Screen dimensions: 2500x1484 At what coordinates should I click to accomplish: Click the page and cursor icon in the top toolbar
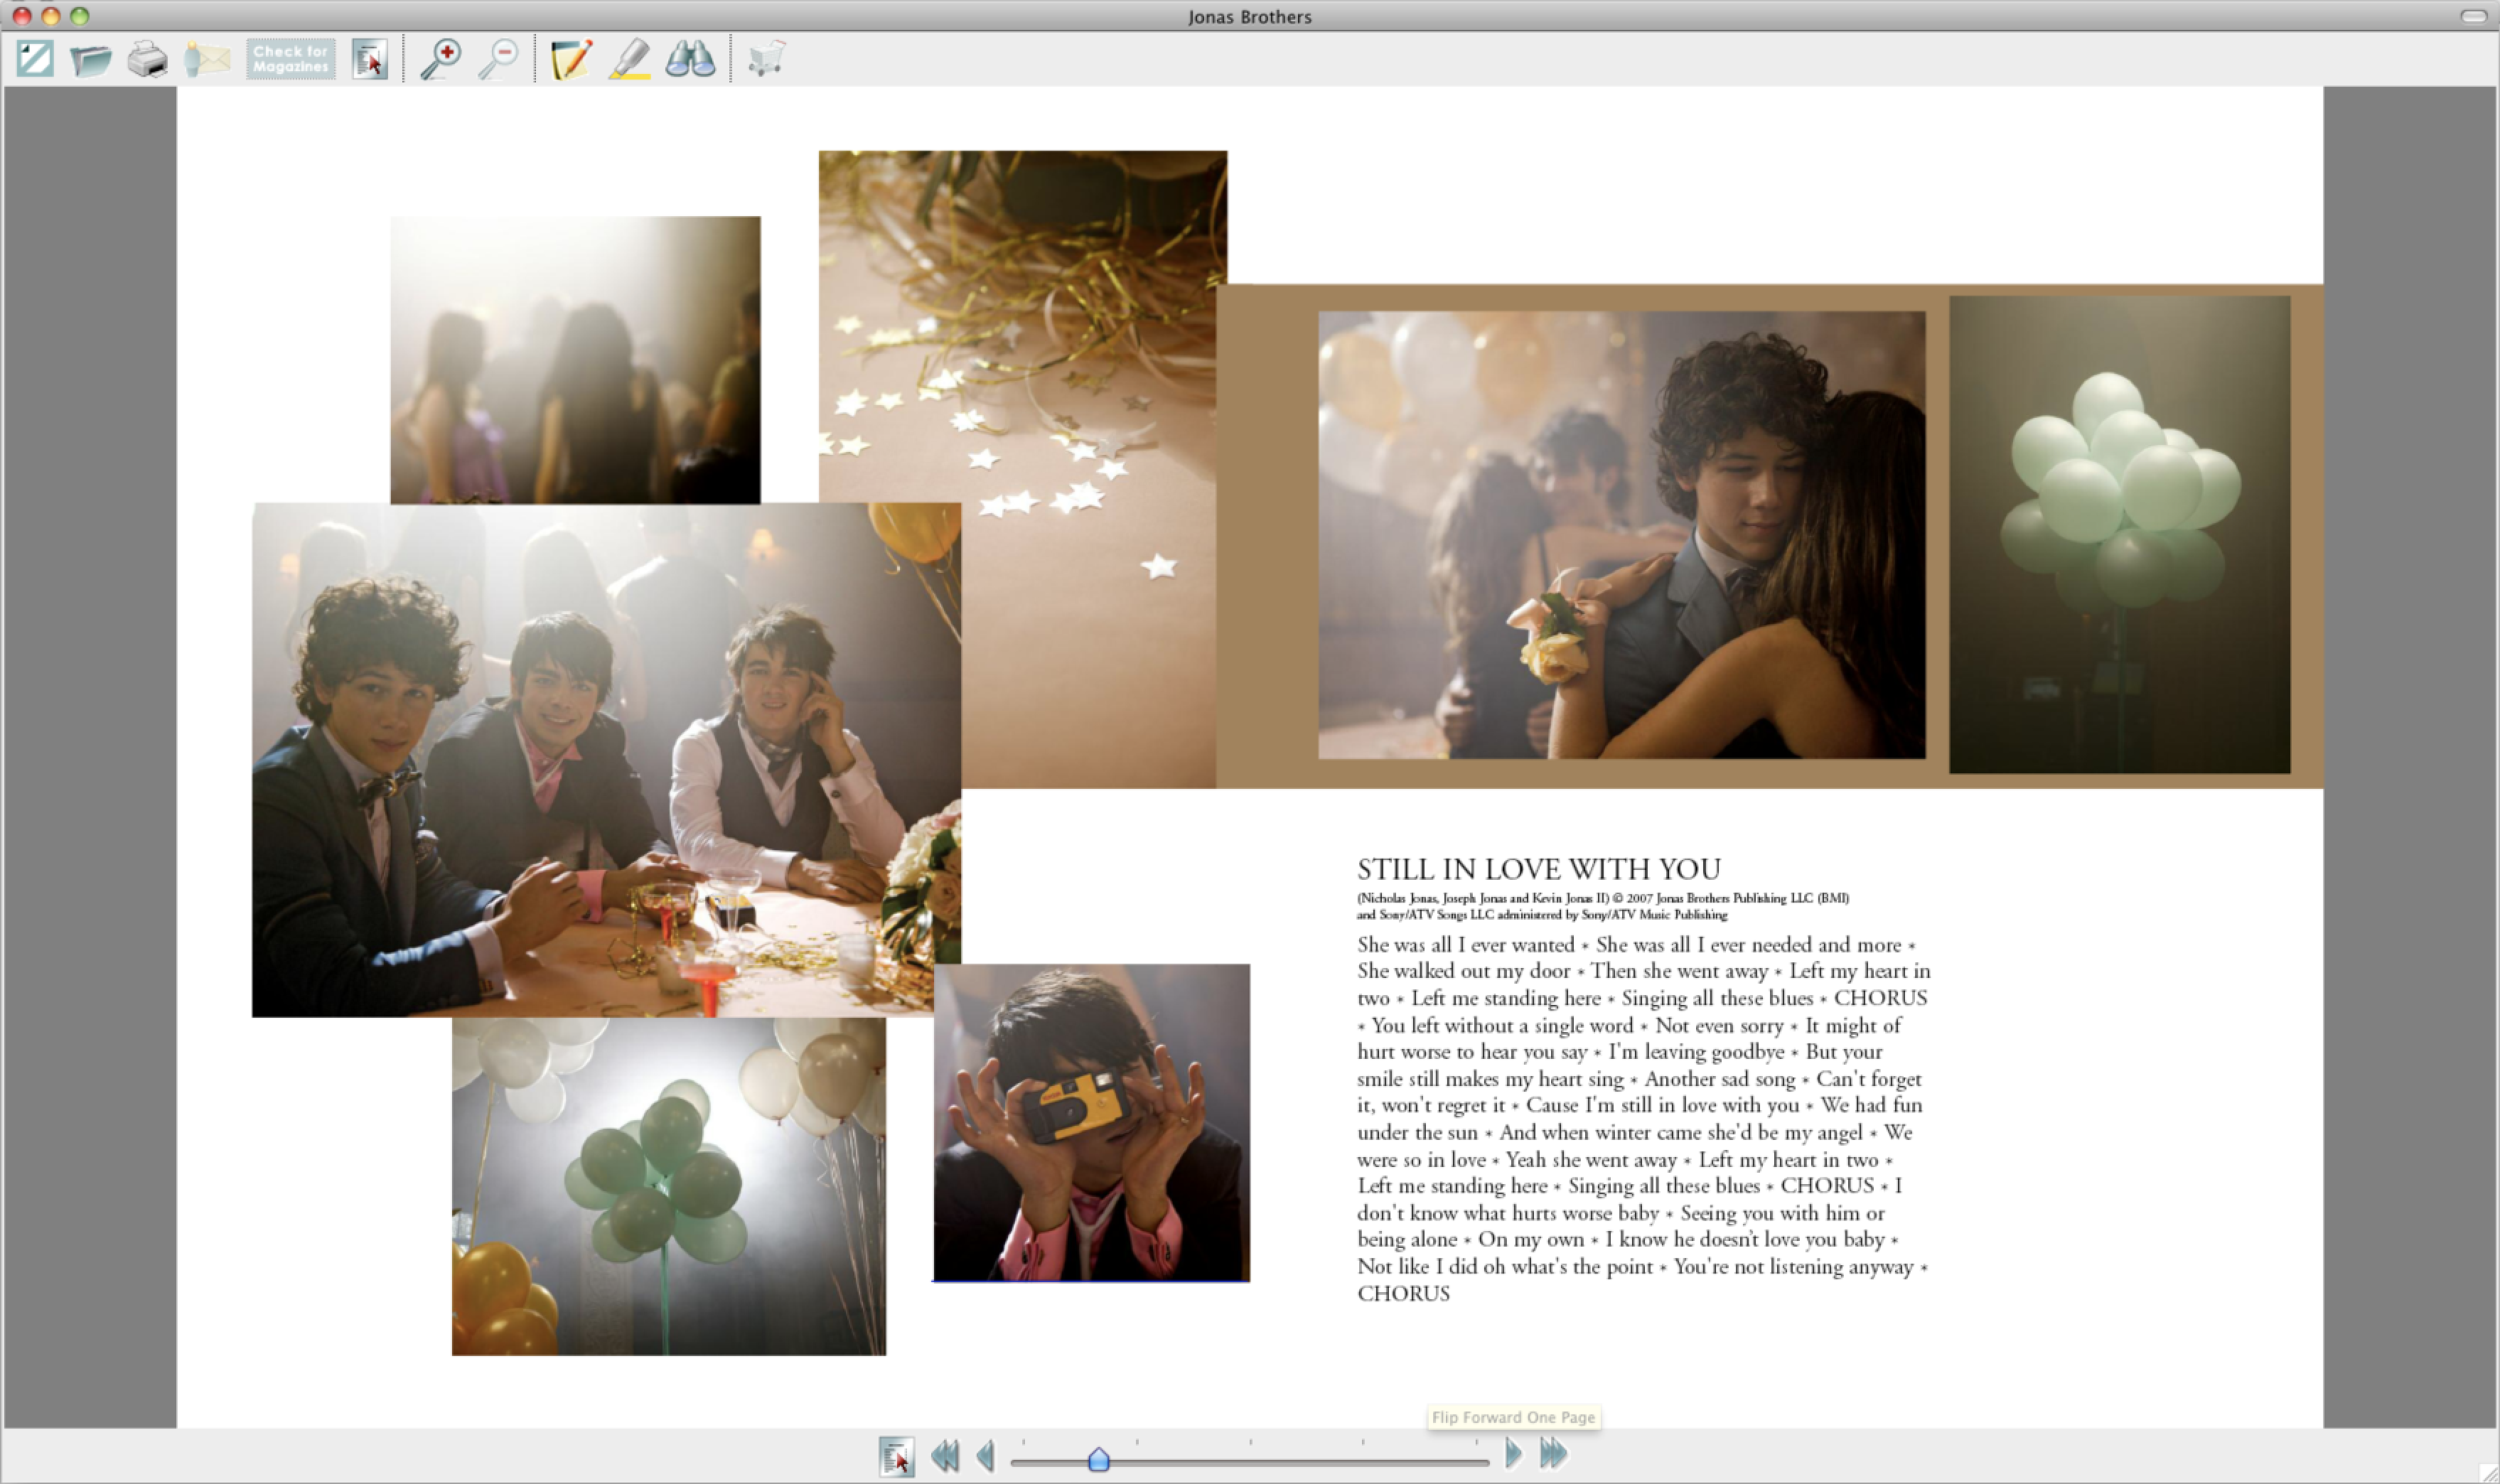pyautogui.click(x=369, y=59)
